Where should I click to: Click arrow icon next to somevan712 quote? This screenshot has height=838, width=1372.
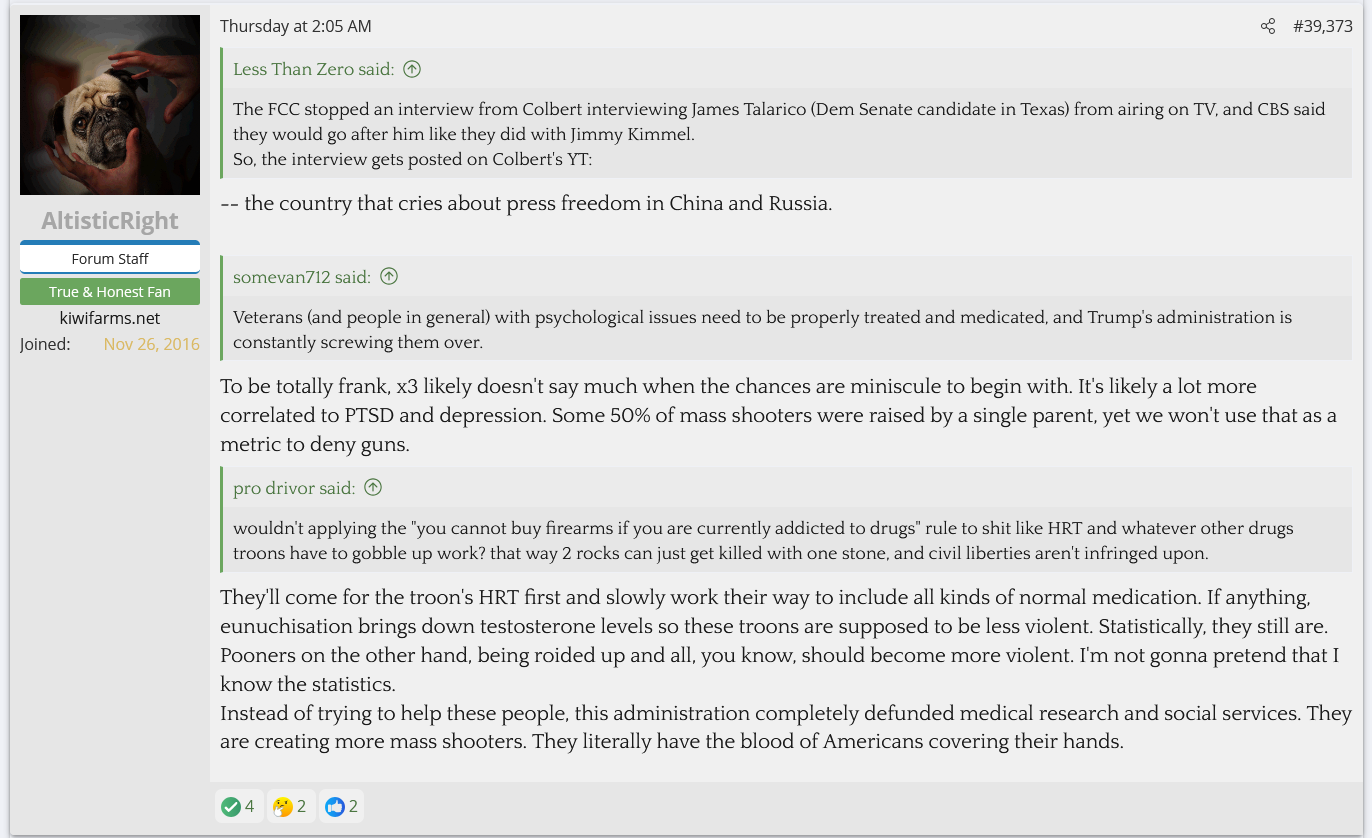point(389,277)
